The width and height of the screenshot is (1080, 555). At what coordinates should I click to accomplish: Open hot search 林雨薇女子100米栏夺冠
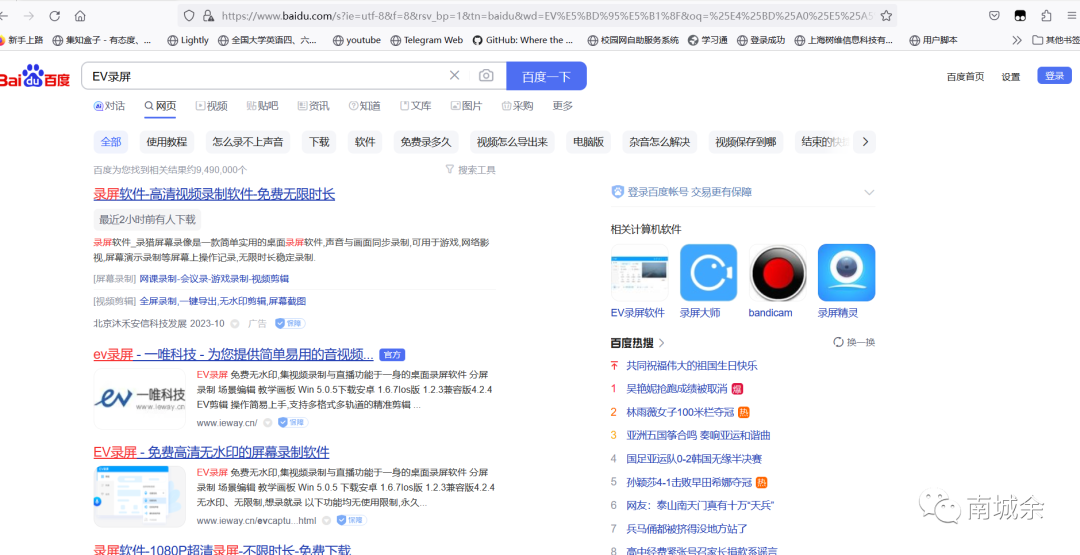coord(681,412)
